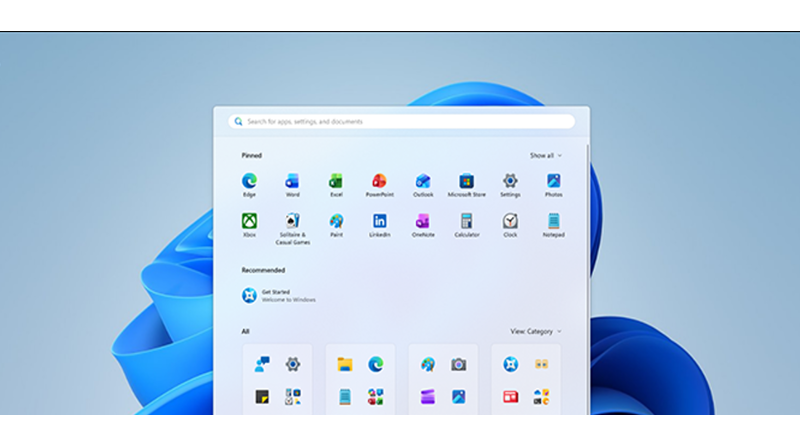The width and height of the screenshot is (800, 445).
Task: Start PowerPoint from pinned apps
Action: 380,185
